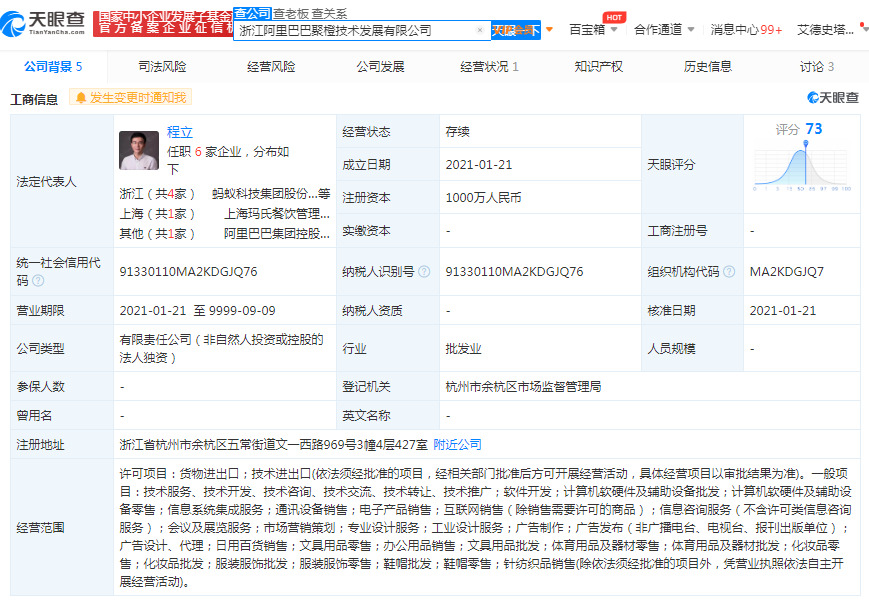Select the score number 73
This screenshot has width=869, height=600.
pyautogui.click(x=814, y=129)
